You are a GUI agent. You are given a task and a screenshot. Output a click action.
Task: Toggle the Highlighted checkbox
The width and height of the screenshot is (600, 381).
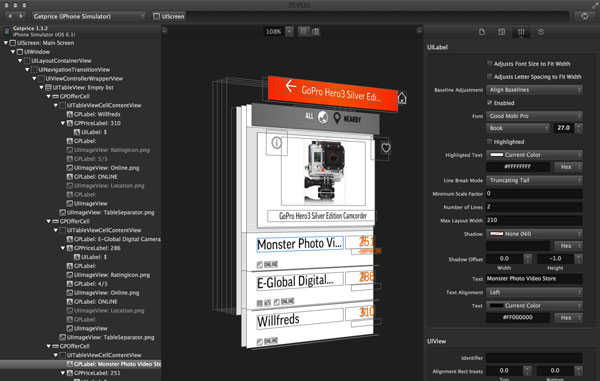489,142
